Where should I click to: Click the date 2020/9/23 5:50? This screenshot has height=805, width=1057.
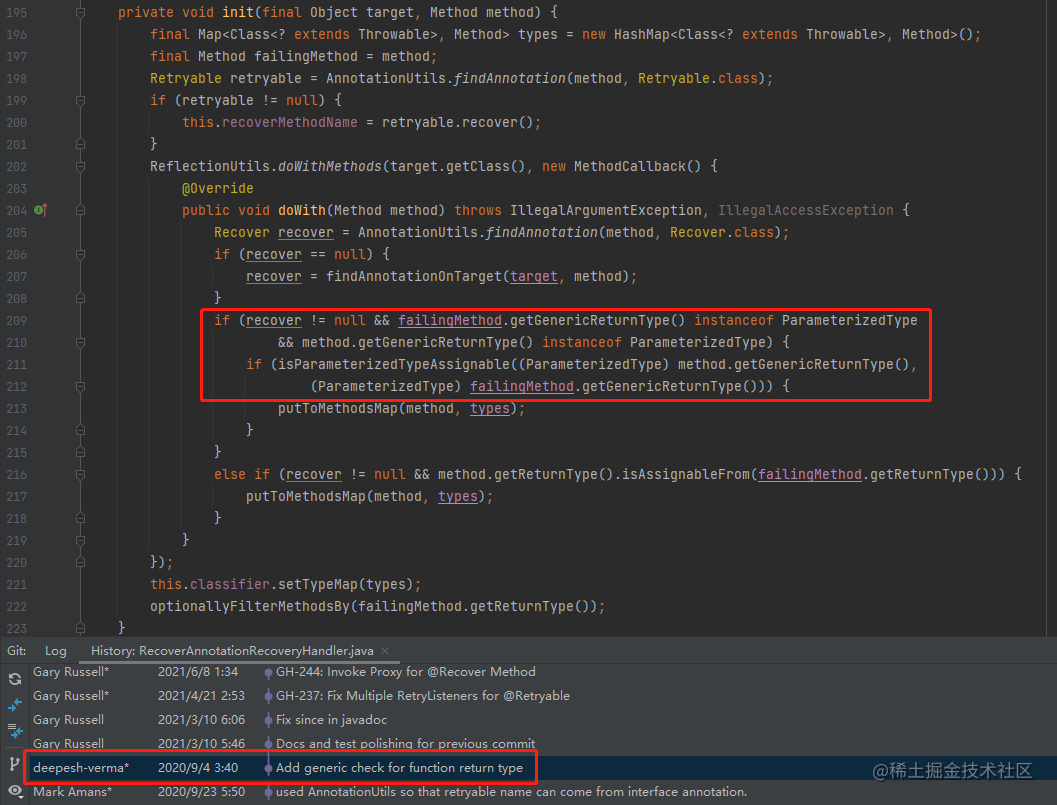[x=201, y=792]
